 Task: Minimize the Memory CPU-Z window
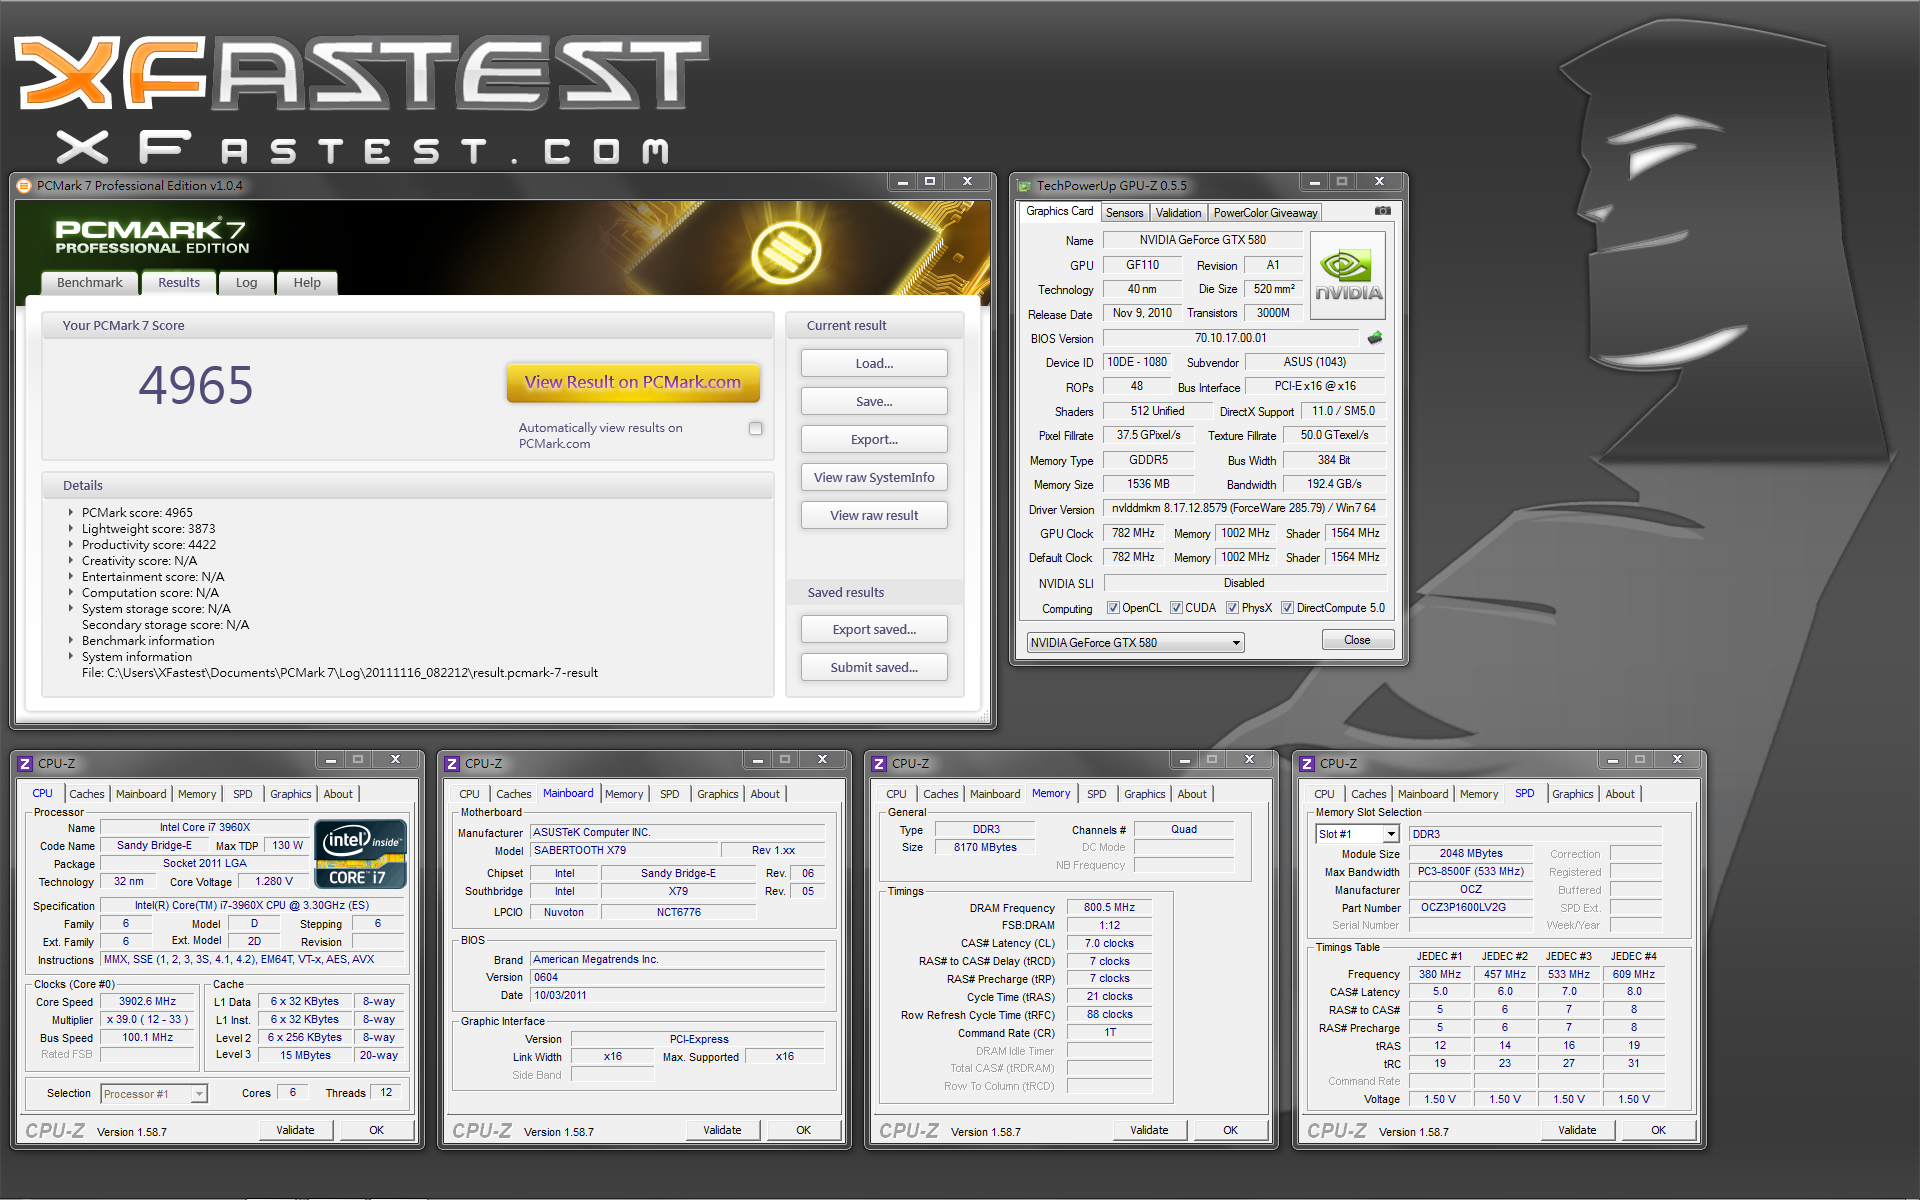click(1184, 760)
